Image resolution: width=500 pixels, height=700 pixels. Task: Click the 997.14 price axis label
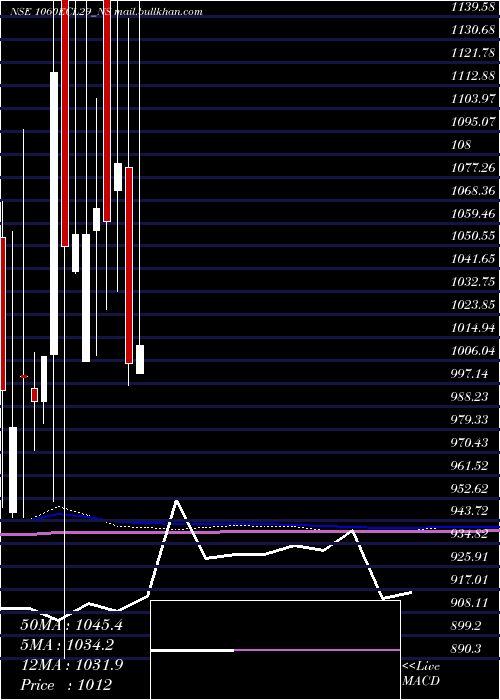click(x=470, y=374)
